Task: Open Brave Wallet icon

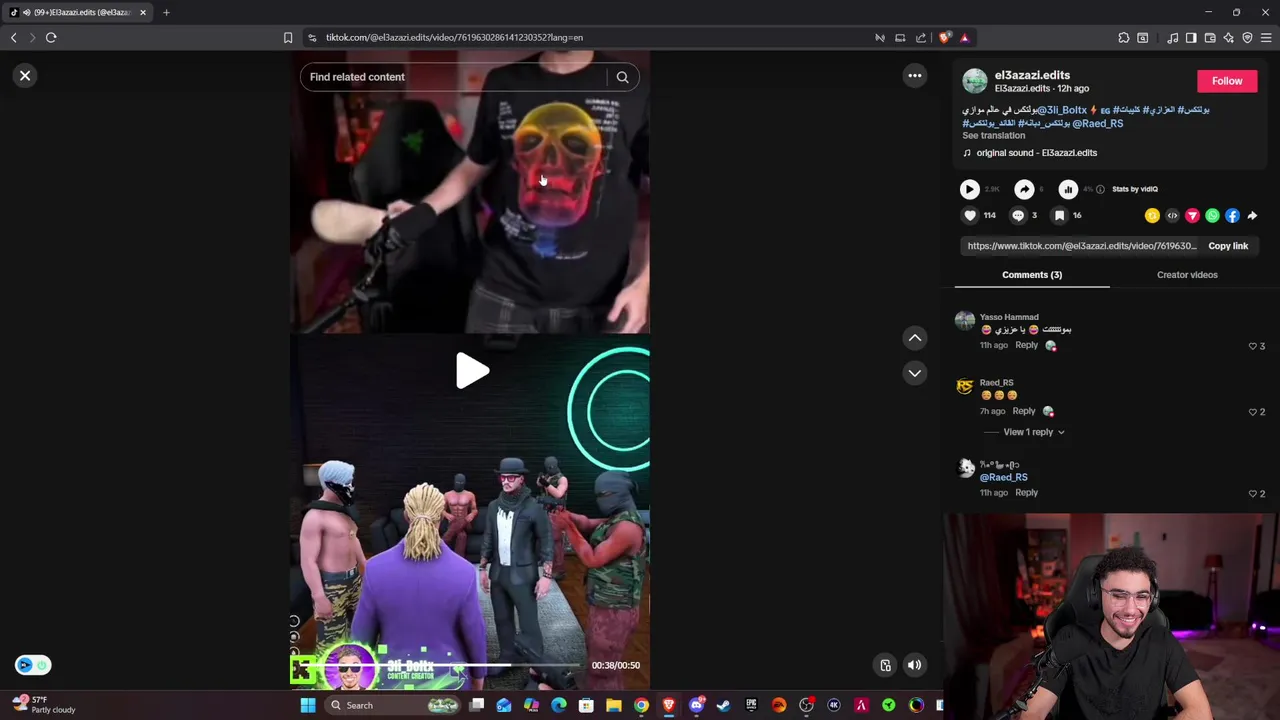Action: [1209, 38]
